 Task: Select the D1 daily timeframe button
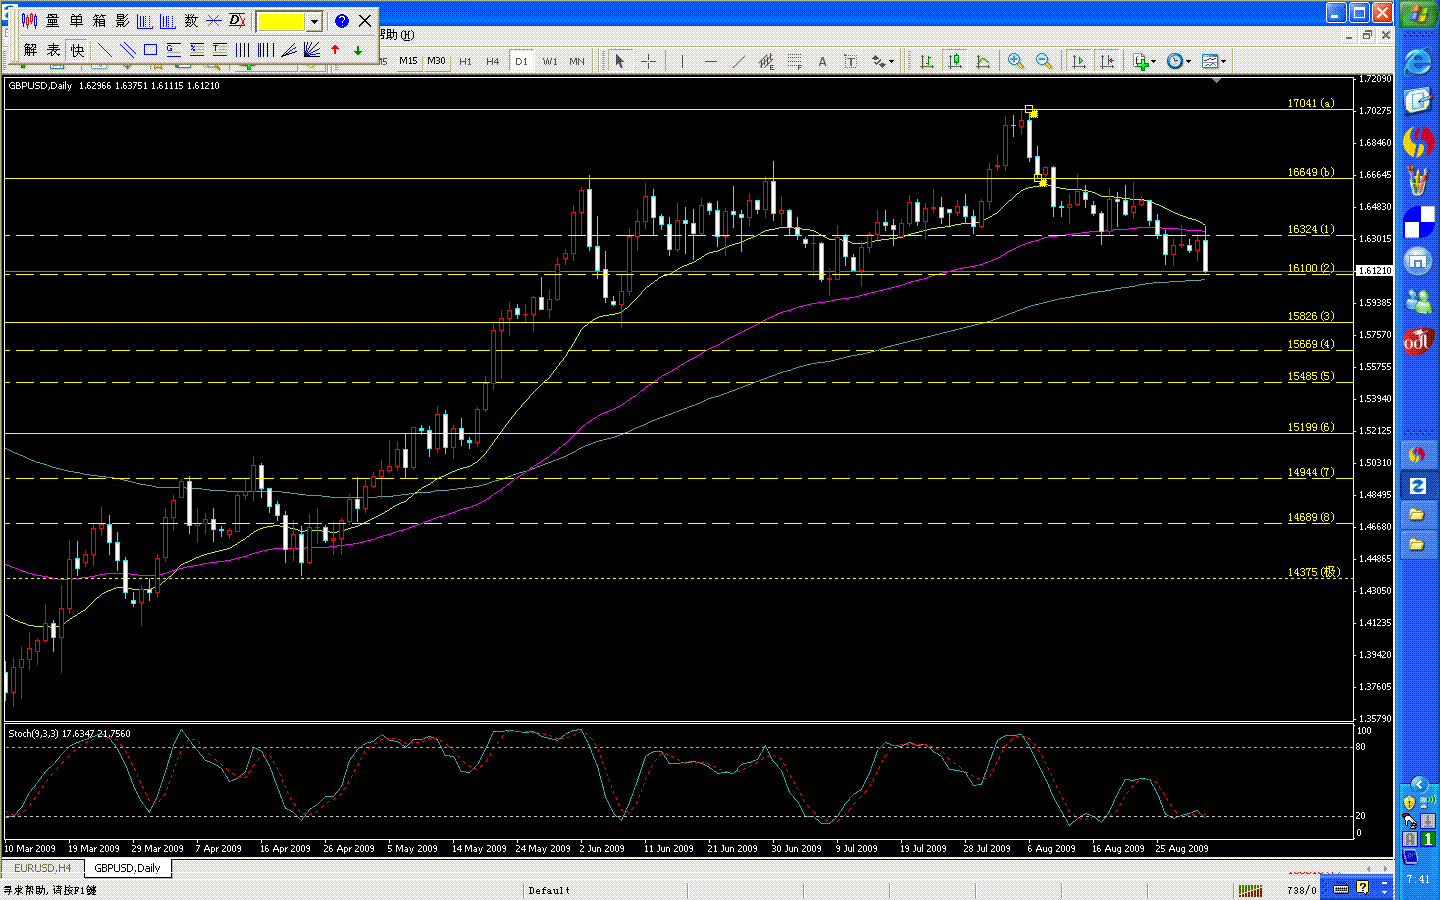coord(521,61)
